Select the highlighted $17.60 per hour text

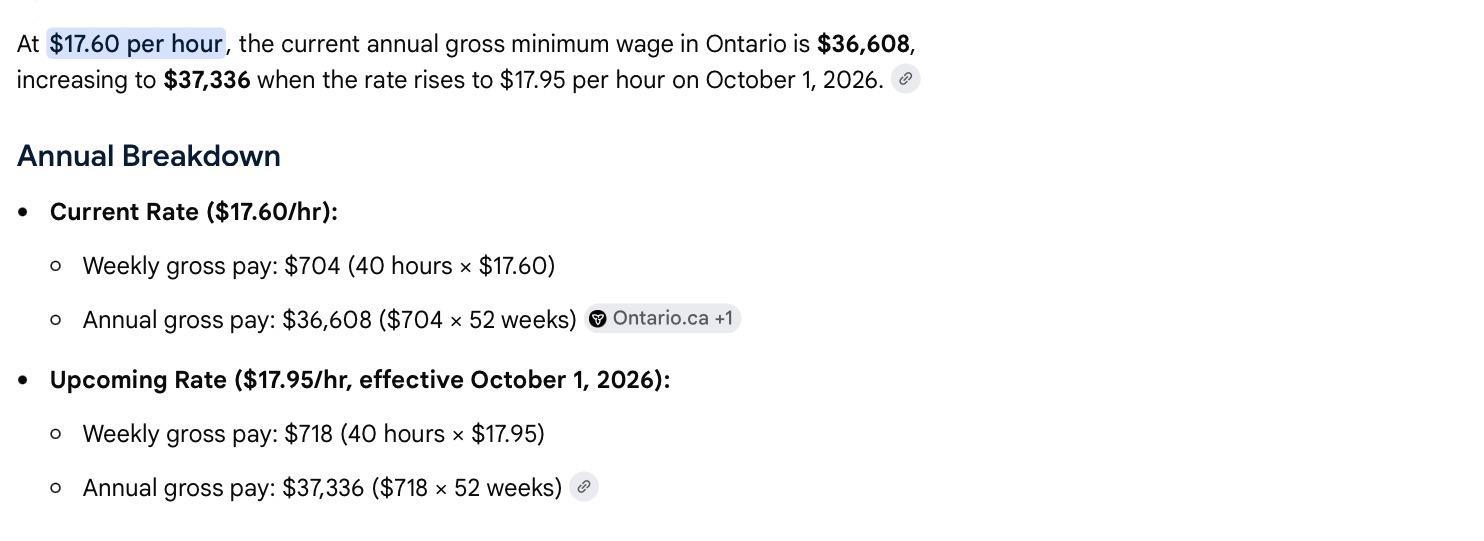coord(136,44)
